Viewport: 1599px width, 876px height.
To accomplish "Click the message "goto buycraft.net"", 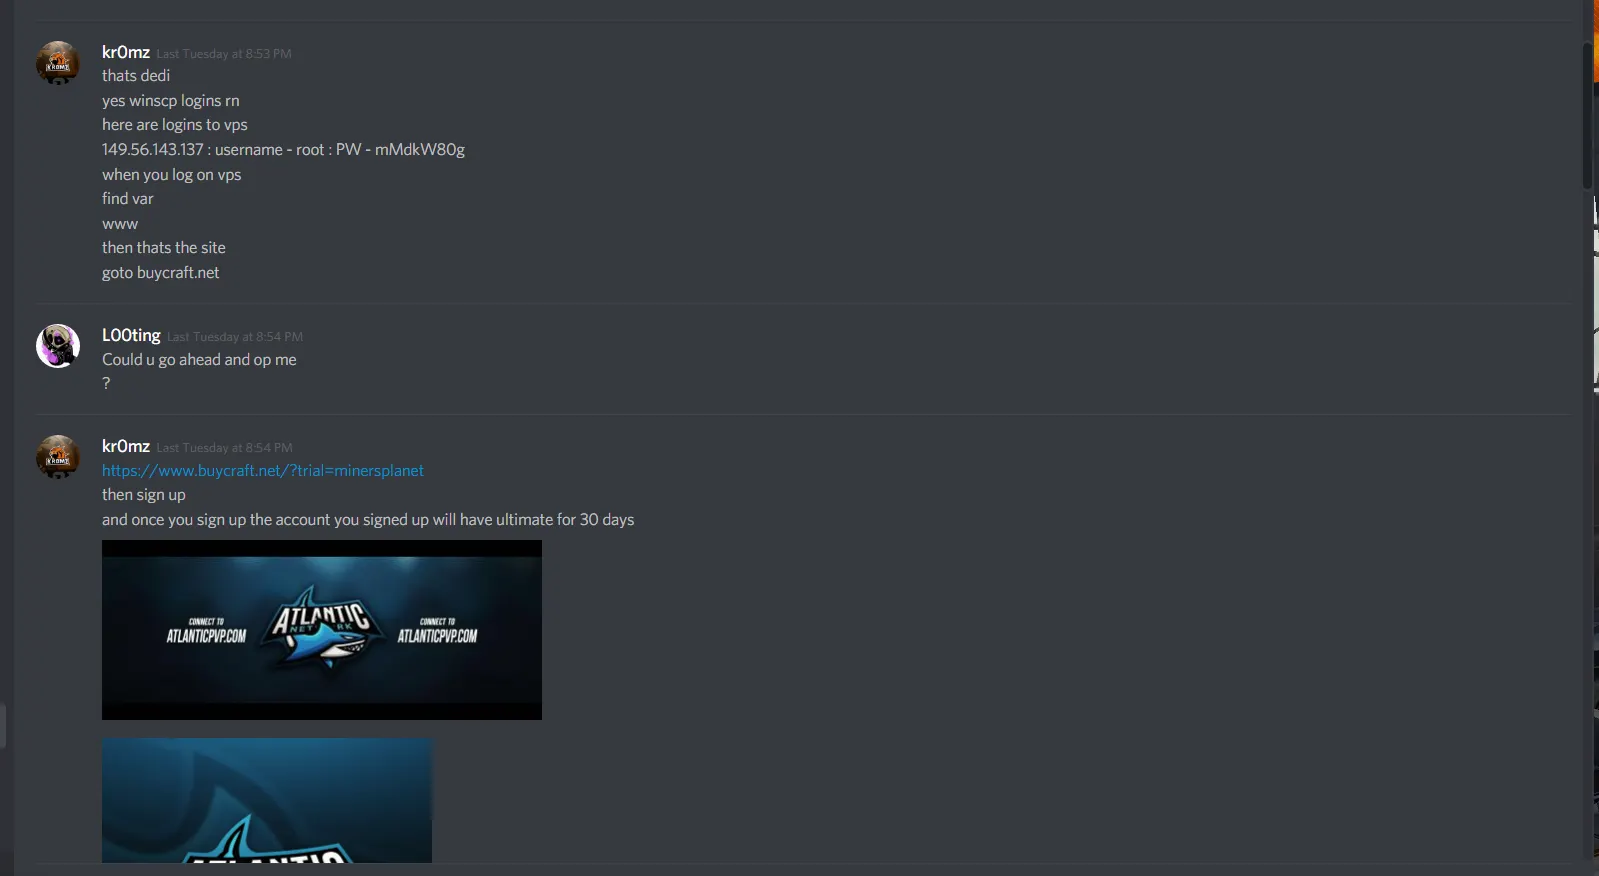I will [161, 273].
